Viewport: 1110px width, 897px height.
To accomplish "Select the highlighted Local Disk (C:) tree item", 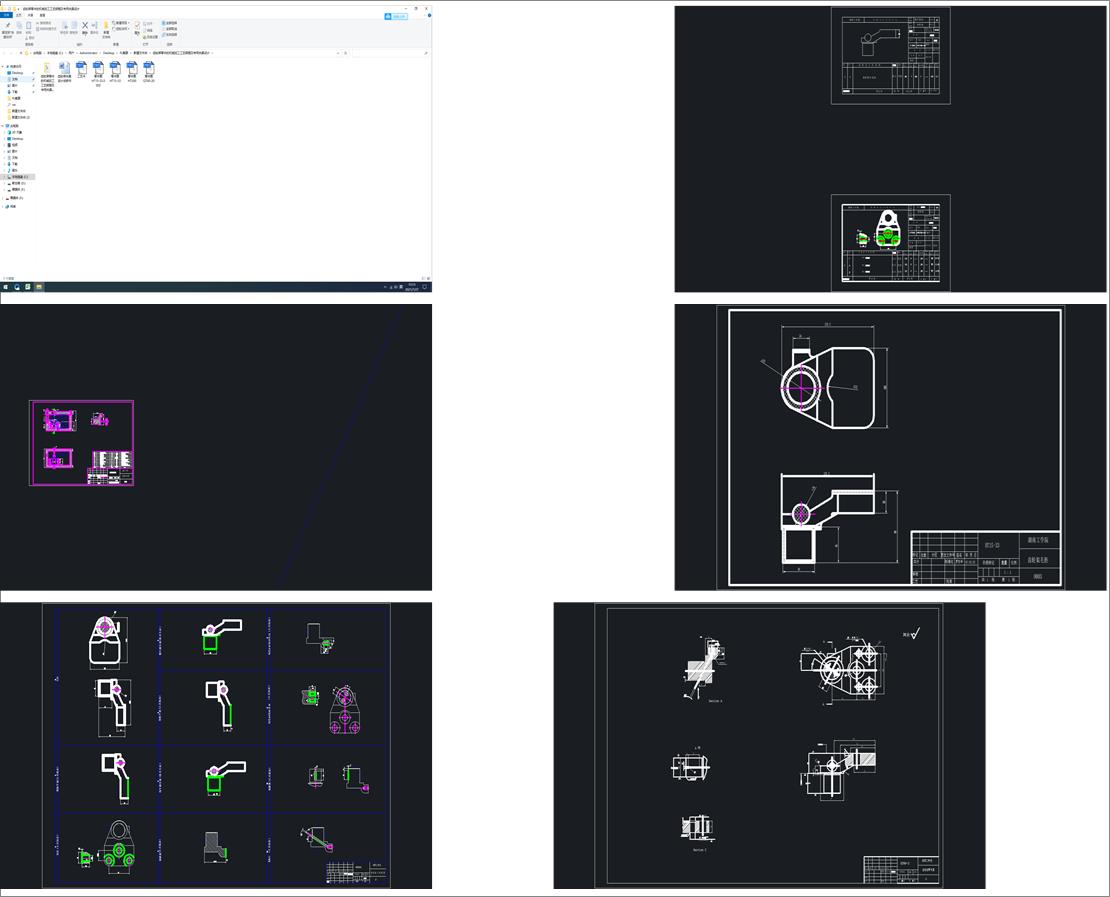I will (19, 177).
